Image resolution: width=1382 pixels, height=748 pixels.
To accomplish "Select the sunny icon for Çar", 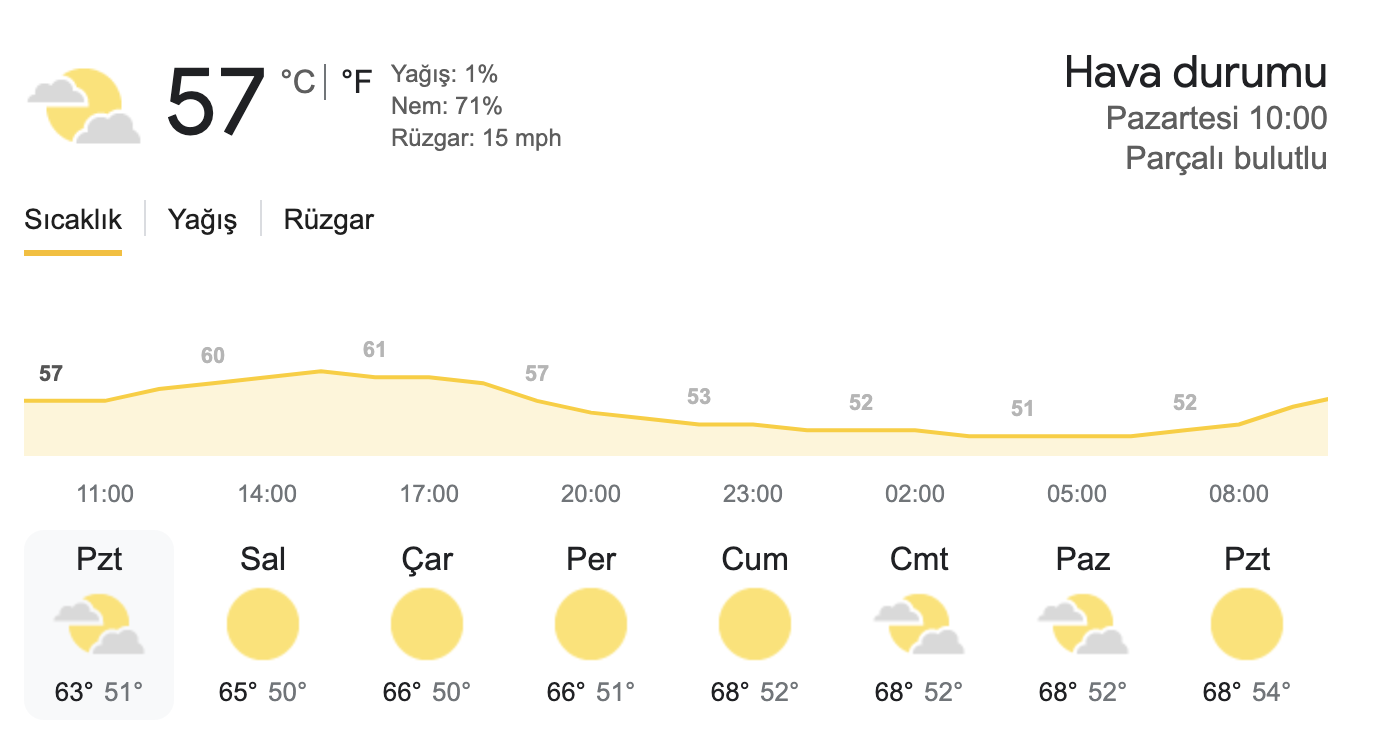I will pos(427,625).
